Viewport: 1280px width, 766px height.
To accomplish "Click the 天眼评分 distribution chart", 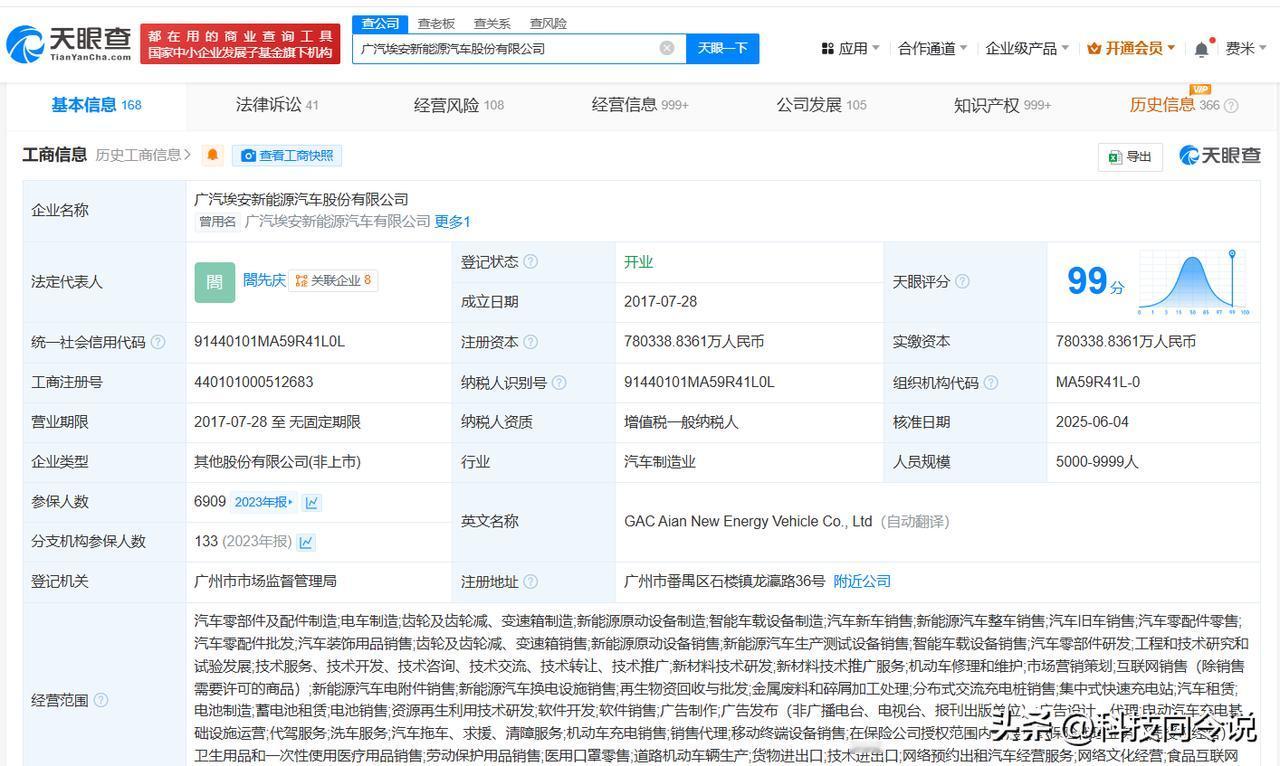I will pos(1194,283).
